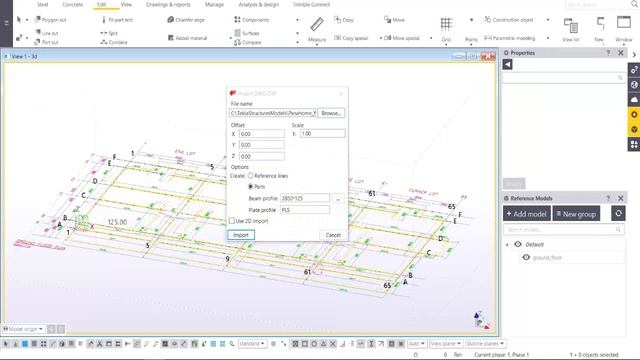Click the Z offset input field
This screenshot has height=360, width=640.
(262, 156)
